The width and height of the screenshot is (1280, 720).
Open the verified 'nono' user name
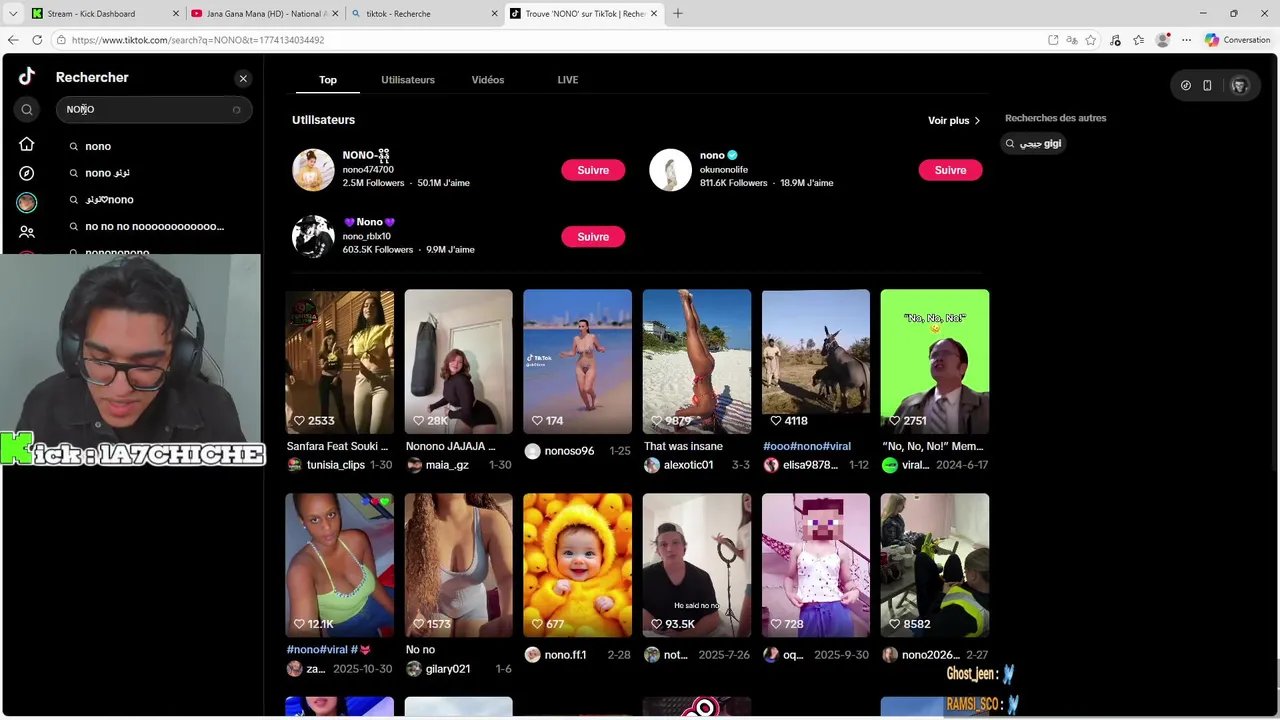[x=712, y=155]
